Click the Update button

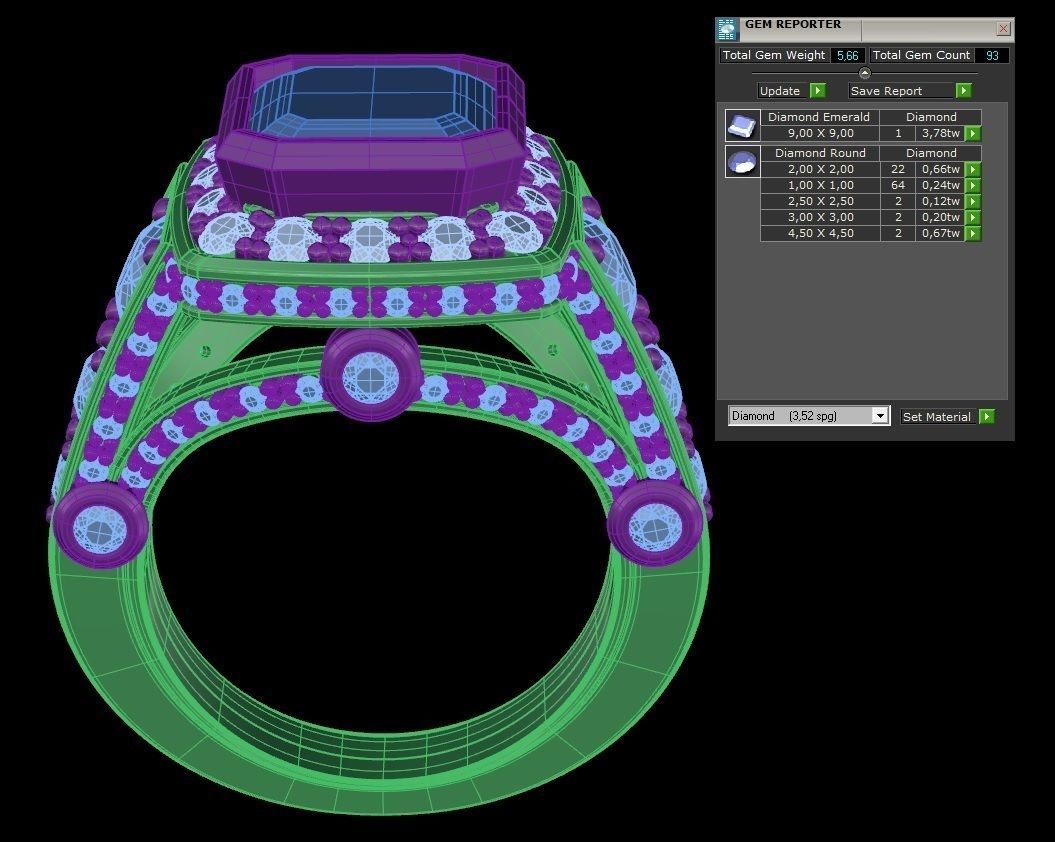[790, 91]
